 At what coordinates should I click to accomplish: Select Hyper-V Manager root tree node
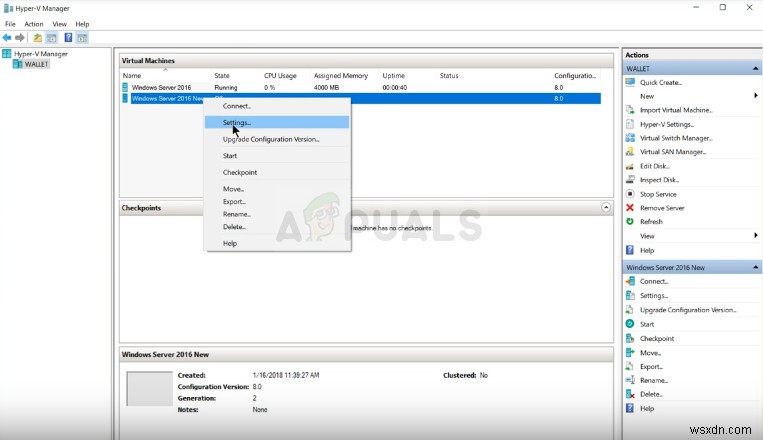41,54
